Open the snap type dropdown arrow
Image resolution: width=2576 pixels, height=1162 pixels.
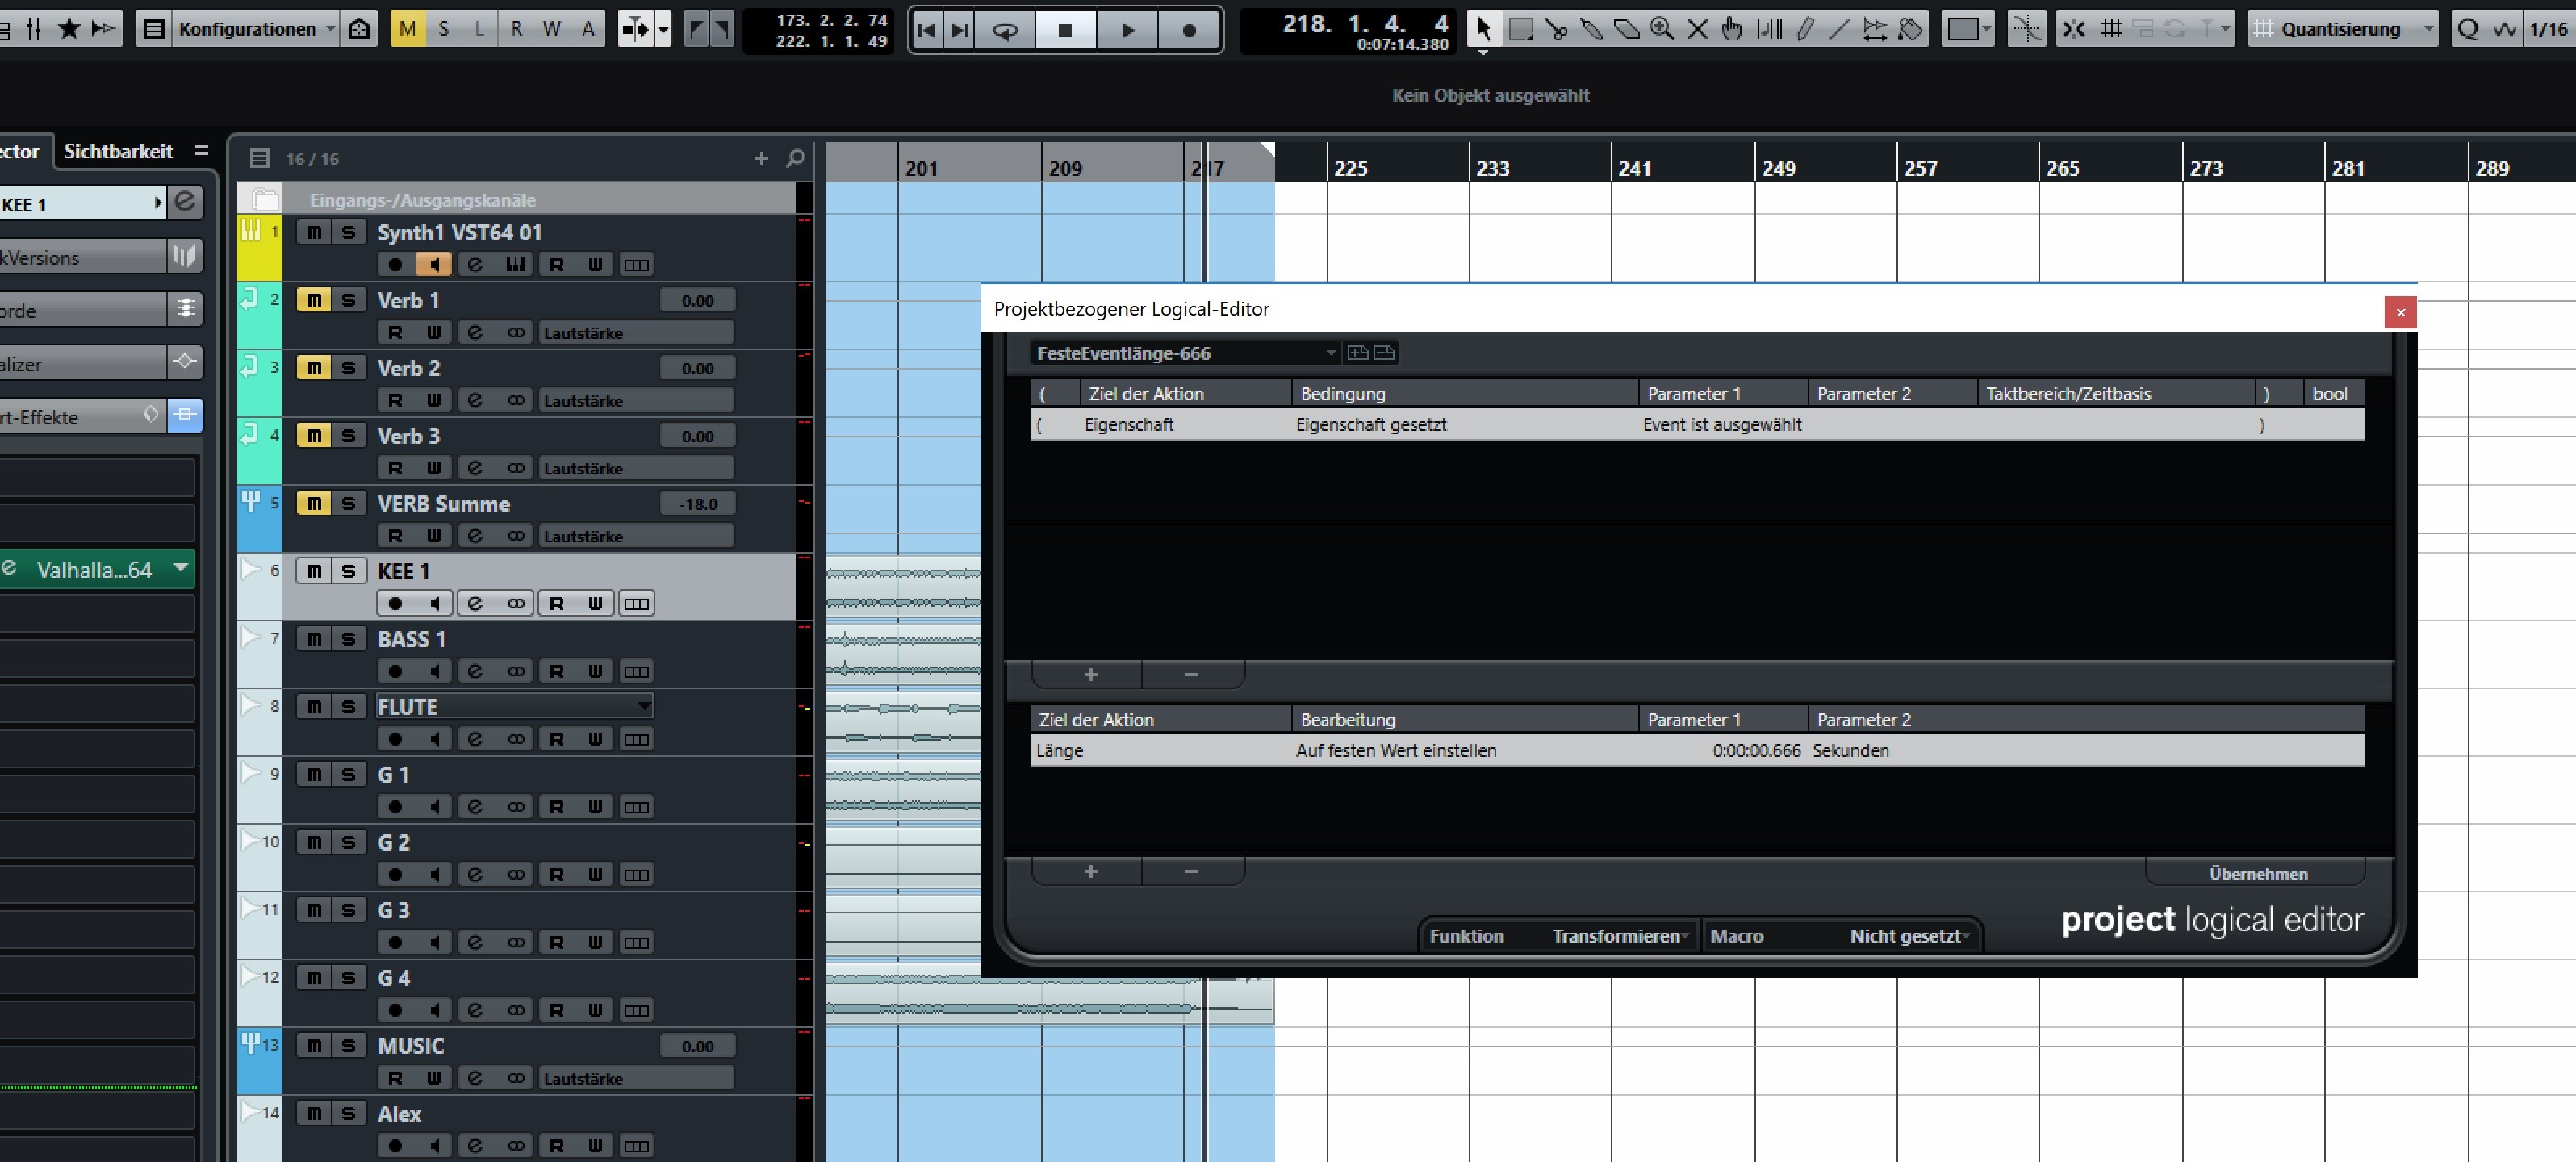[x=2224, y=29]
